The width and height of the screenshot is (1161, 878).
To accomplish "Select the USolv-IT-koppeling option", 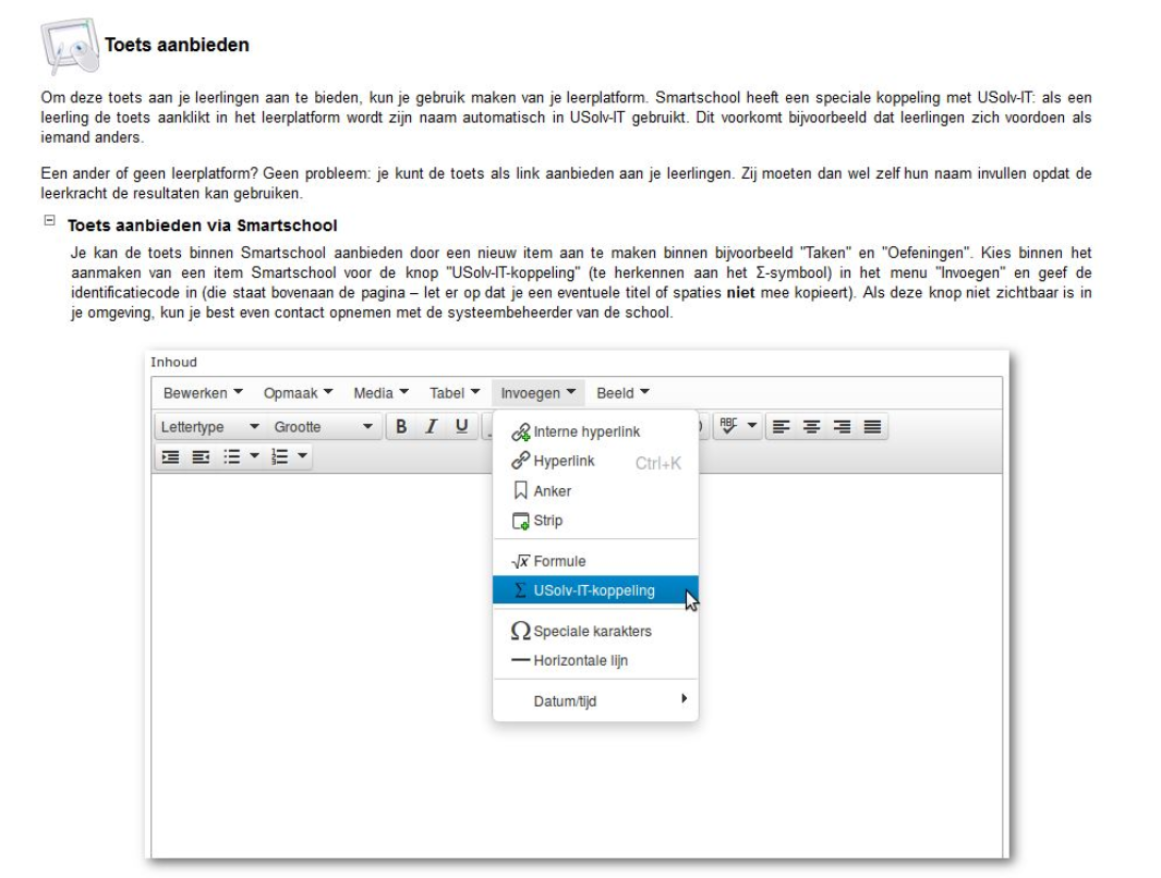I will 595,591.
